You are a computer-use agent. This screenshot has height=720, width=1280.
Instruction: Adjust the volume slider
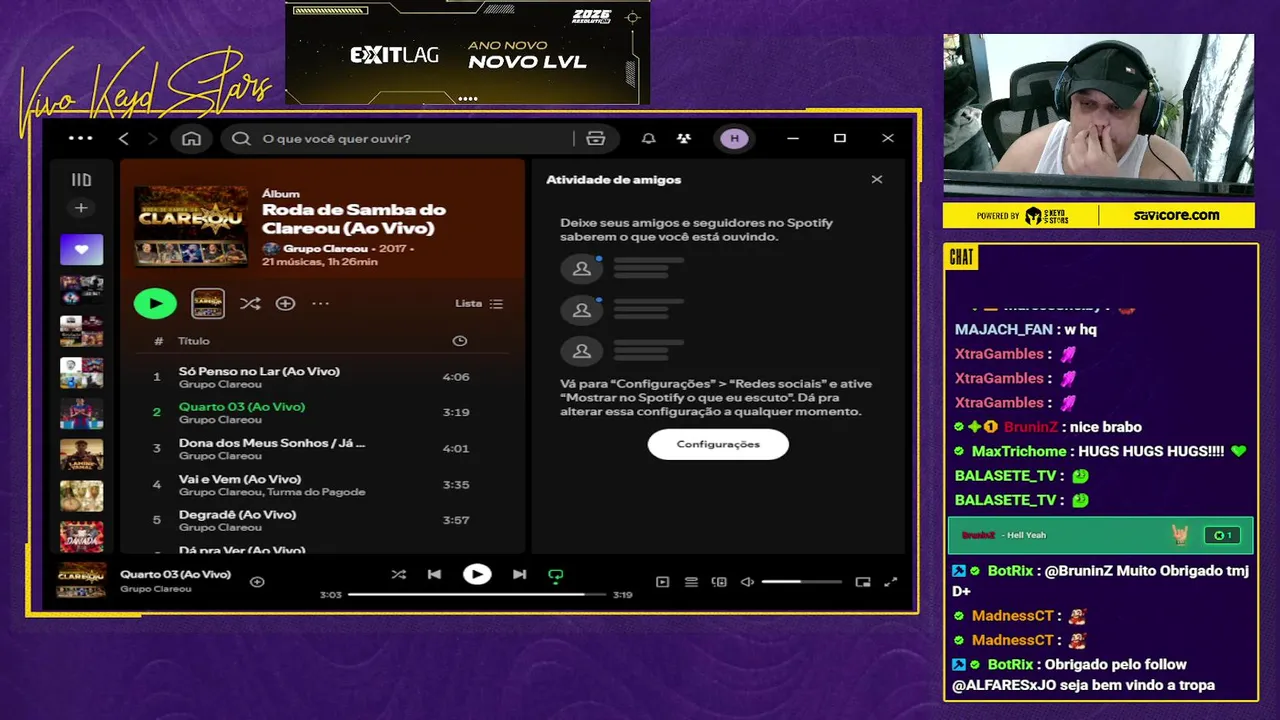tap(802, 582)
